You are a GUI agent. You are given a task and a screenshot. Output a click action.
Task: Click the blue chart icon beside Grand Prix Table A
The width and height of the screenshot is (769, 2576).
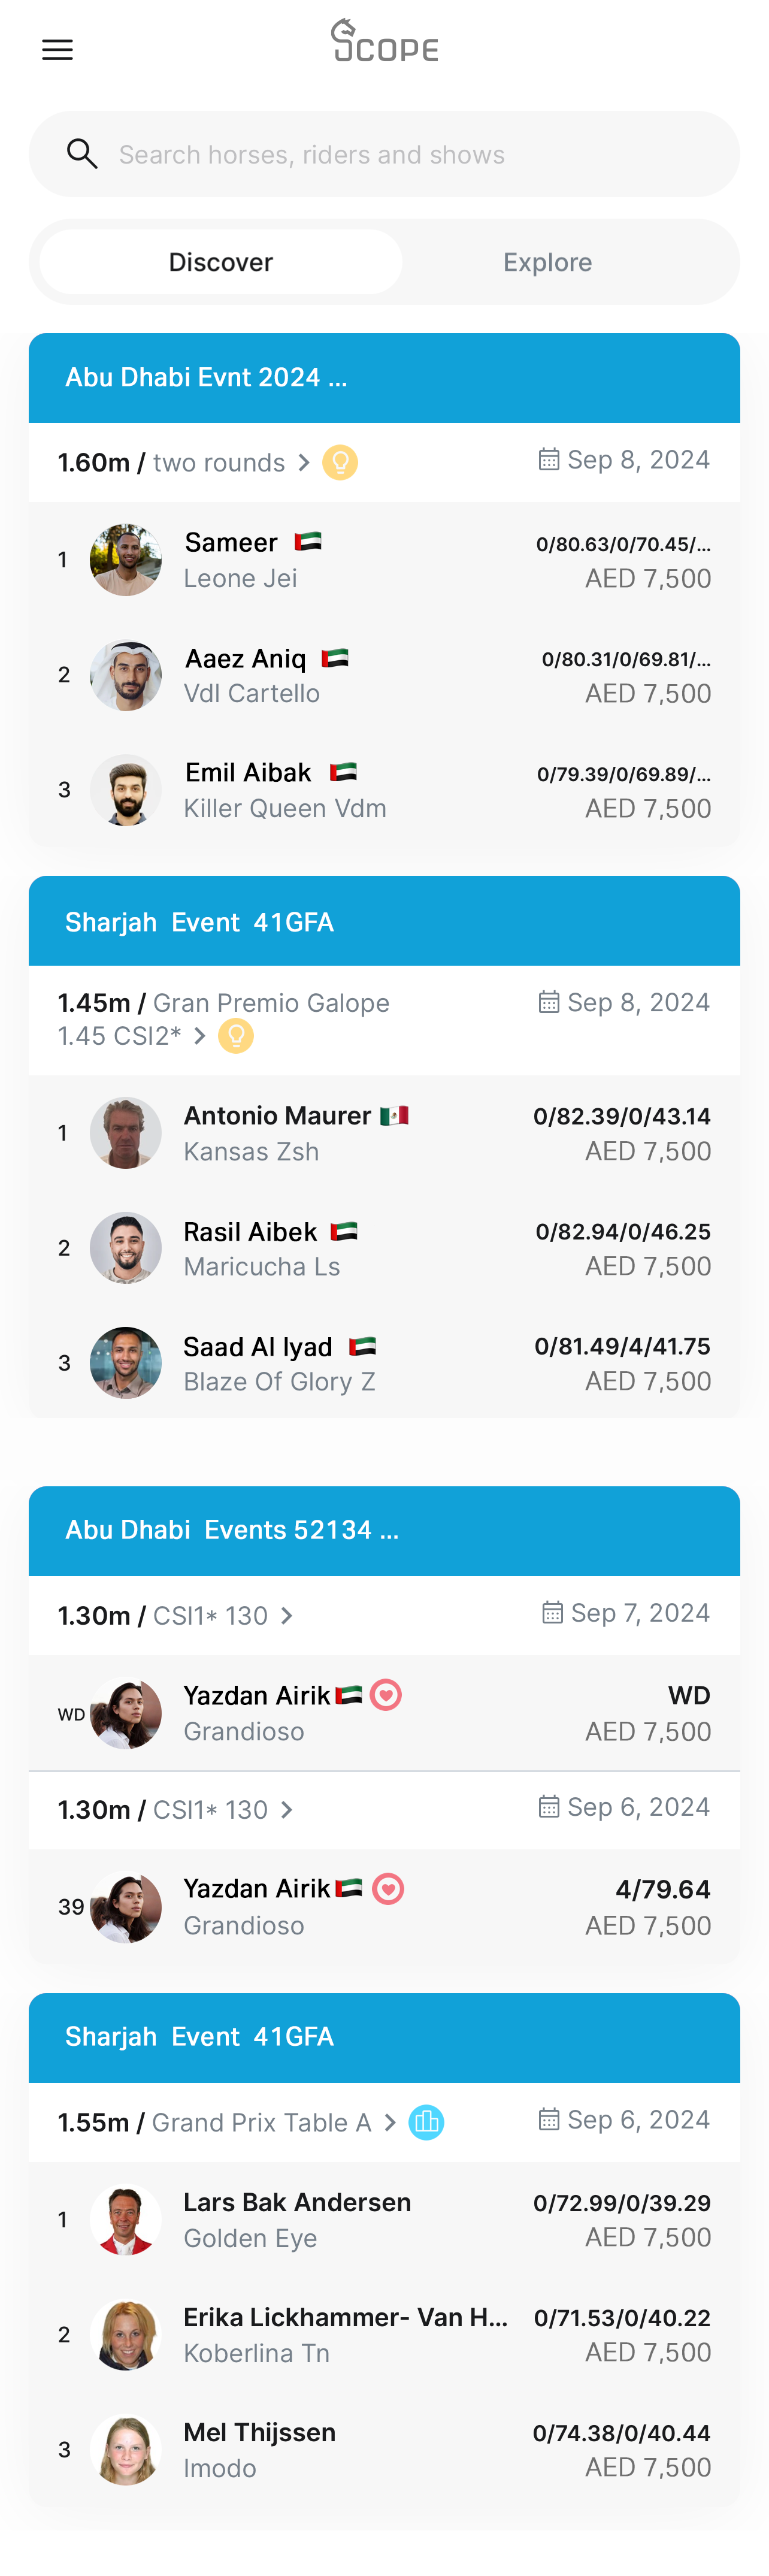pos(426,2121)
